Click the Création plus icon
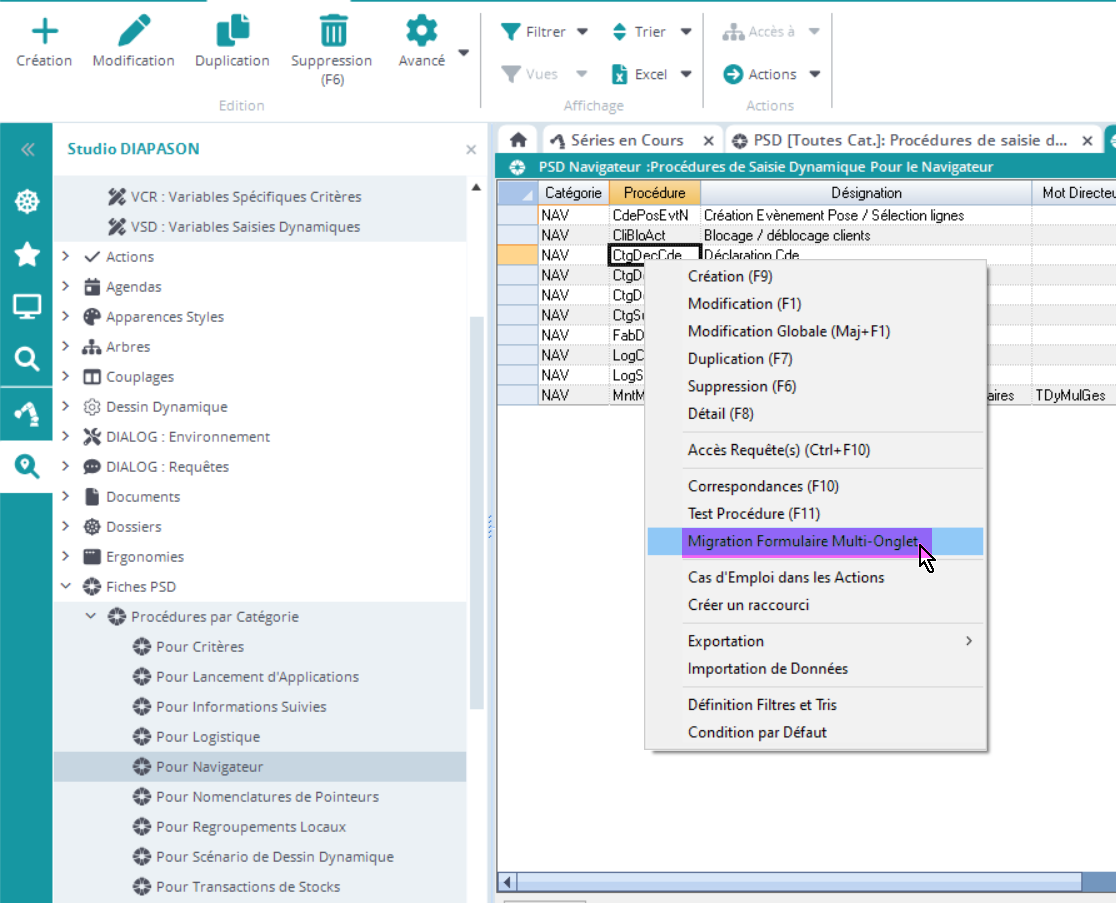 (44, 31)
